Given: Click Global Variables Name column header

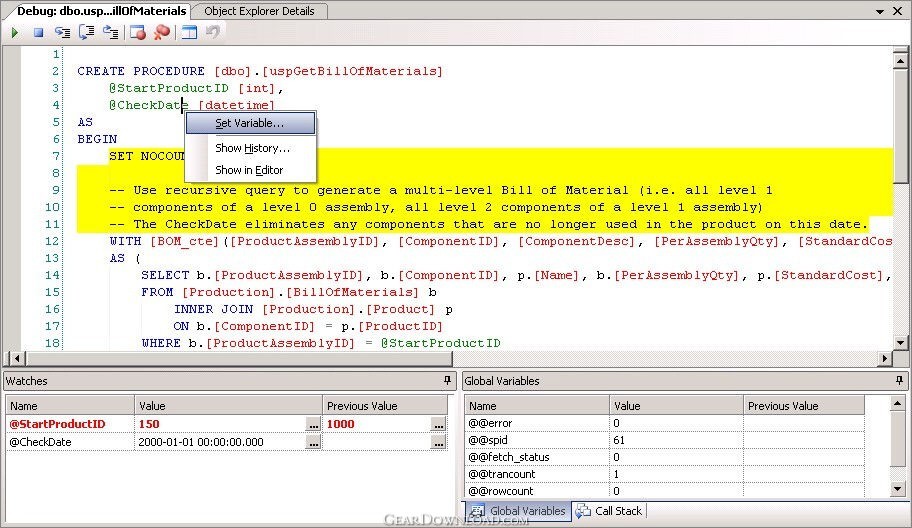Looking at the screenshot, I should pos(537,406).
